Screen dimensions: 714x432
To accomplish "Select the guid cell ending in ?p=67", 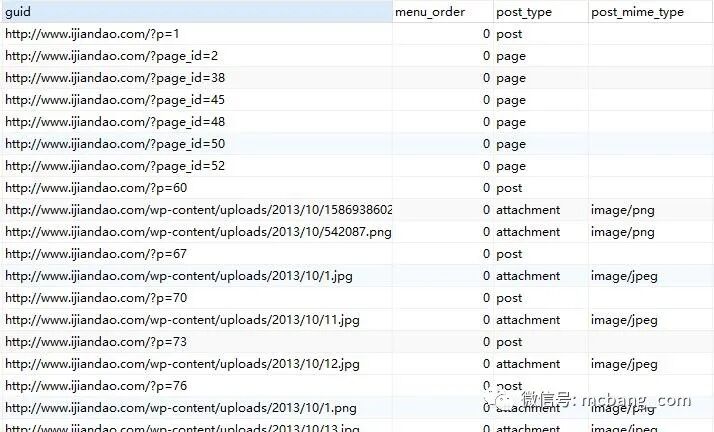I will [197, 254].
